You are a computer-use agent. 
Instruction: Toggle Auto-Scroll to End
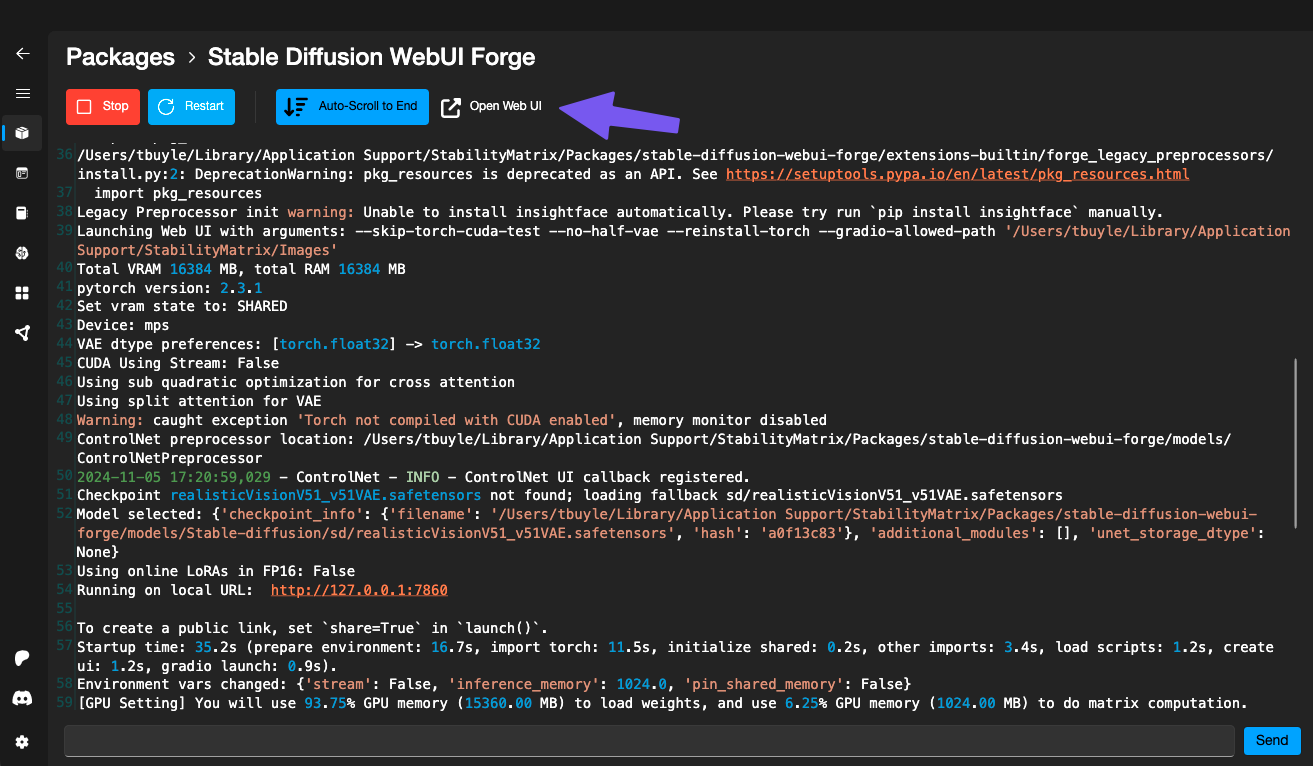pyautogui.click(x=352, y=107)
